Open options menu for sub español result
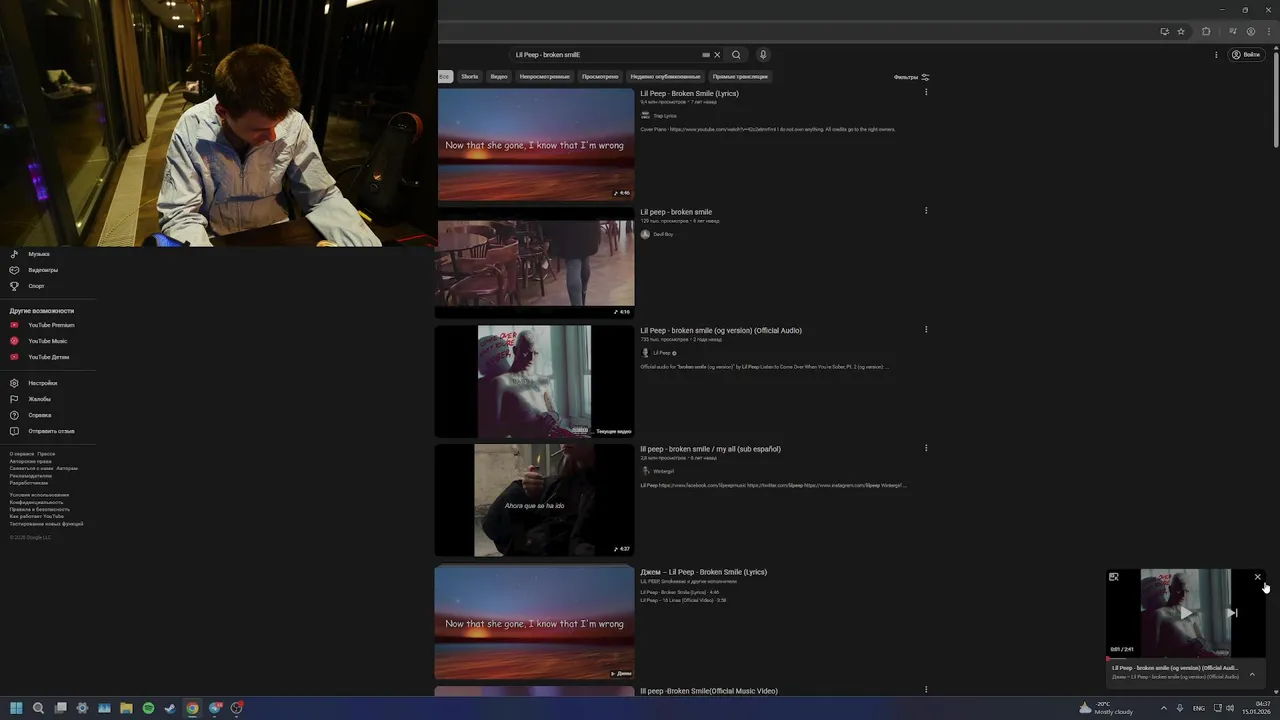Image resolution: width=1280 pixels, height=720 pixels. (x=926, y=448)
